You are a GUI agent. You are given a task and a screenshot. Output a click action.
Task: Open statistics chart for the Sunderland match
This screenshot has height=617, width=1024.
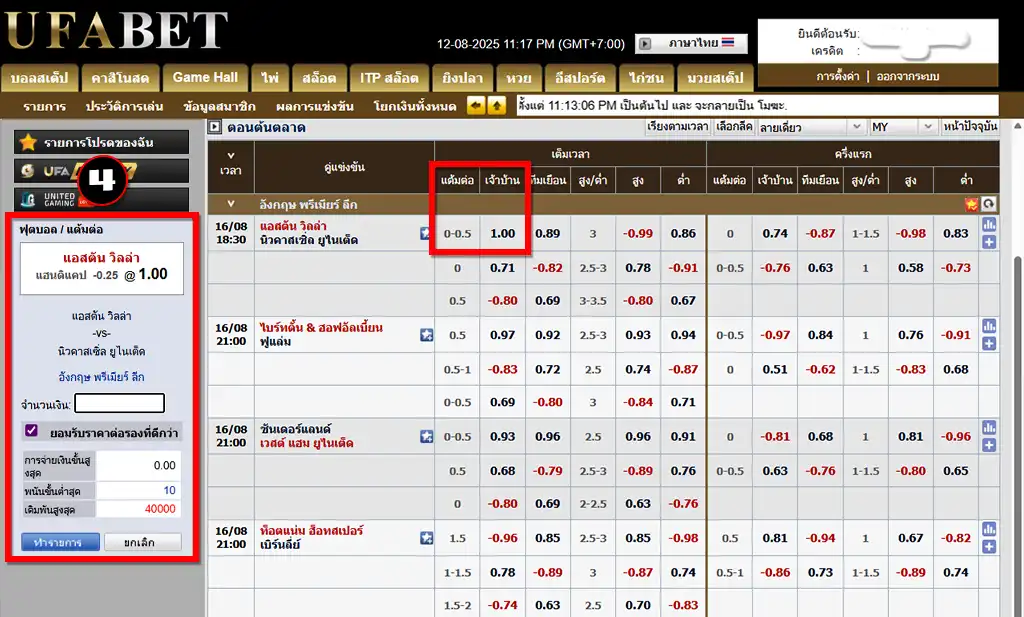[x=989, y=428]
